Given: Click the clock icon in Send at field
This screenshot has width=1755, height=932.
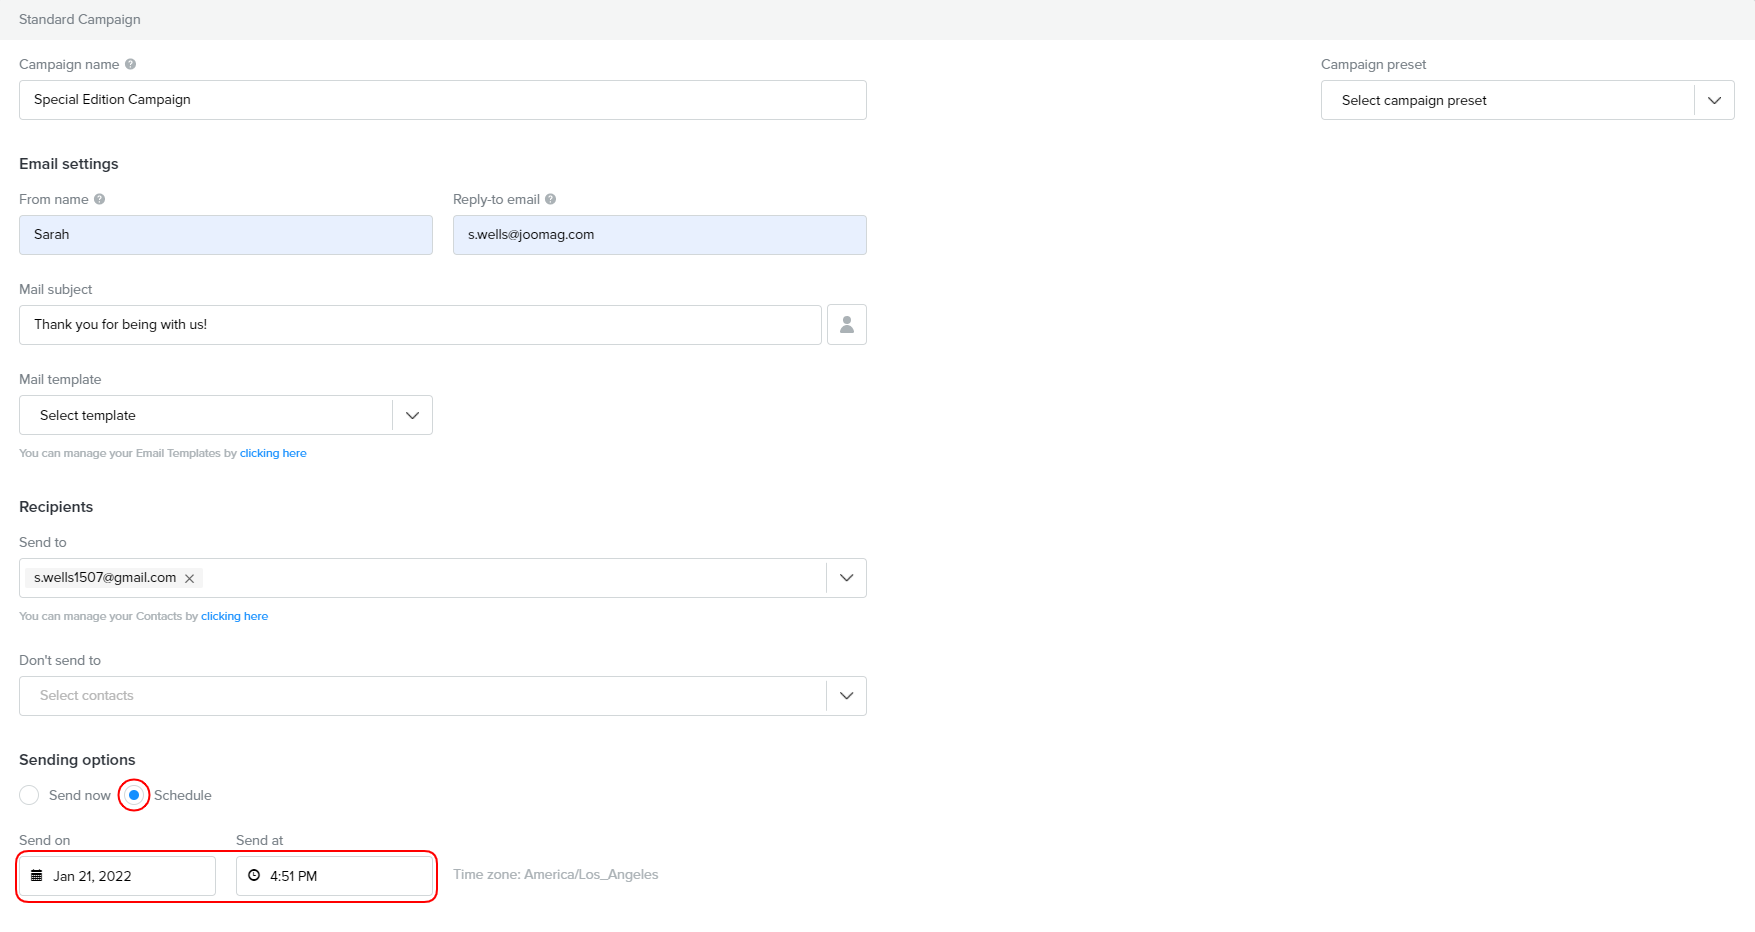Looking at the screenshot, I should (254, 876).
